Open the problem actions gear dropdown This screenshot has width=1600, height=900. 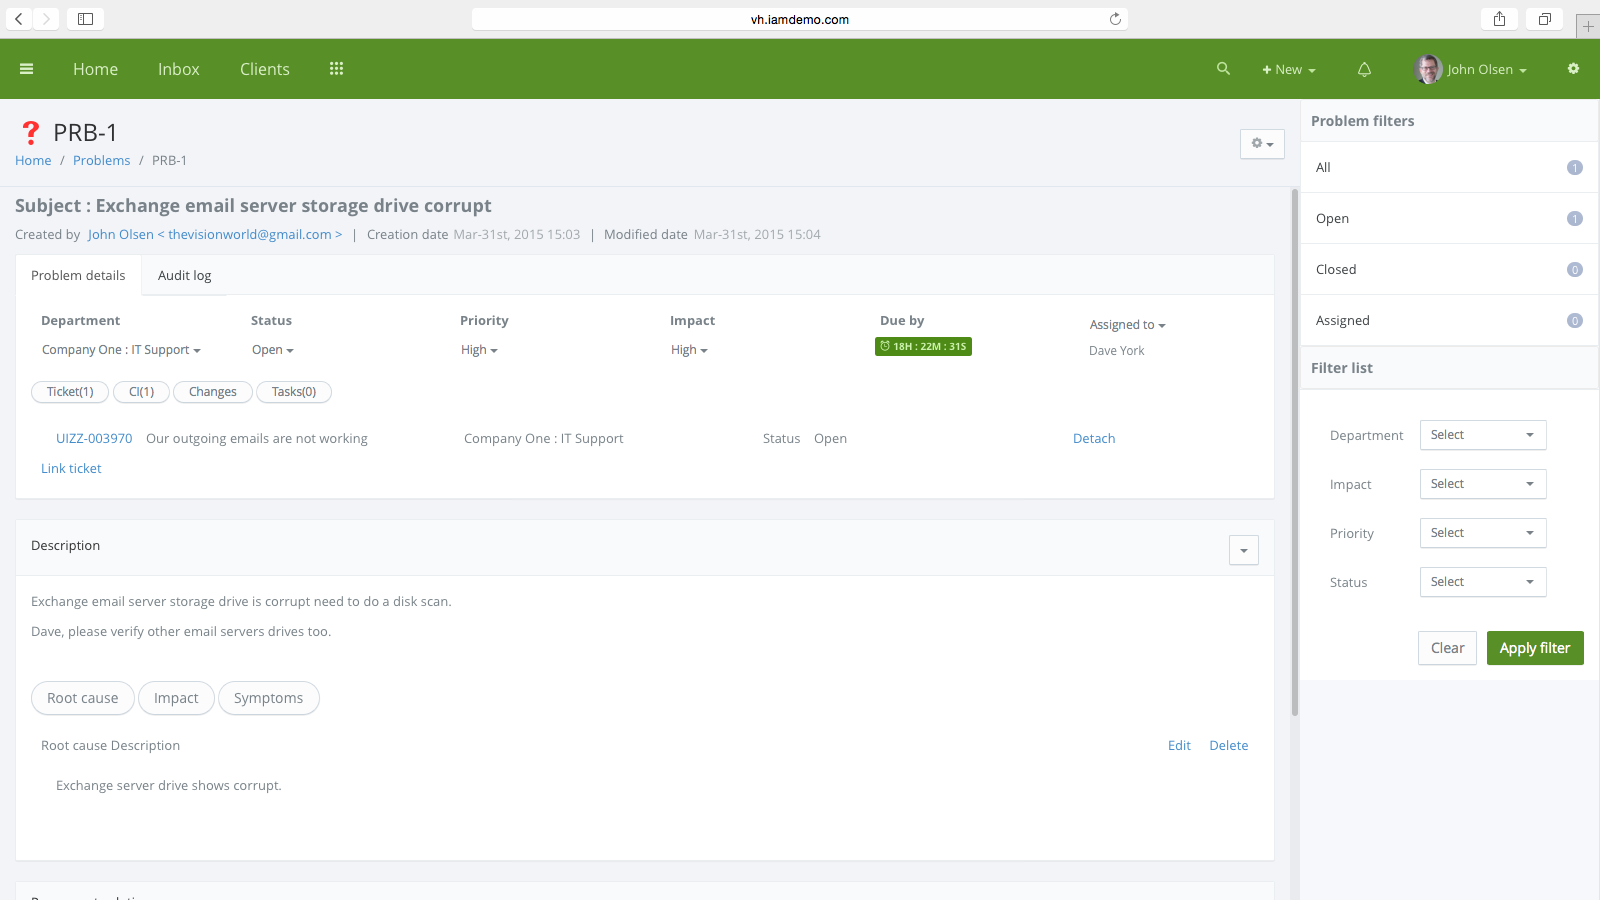1262,144
